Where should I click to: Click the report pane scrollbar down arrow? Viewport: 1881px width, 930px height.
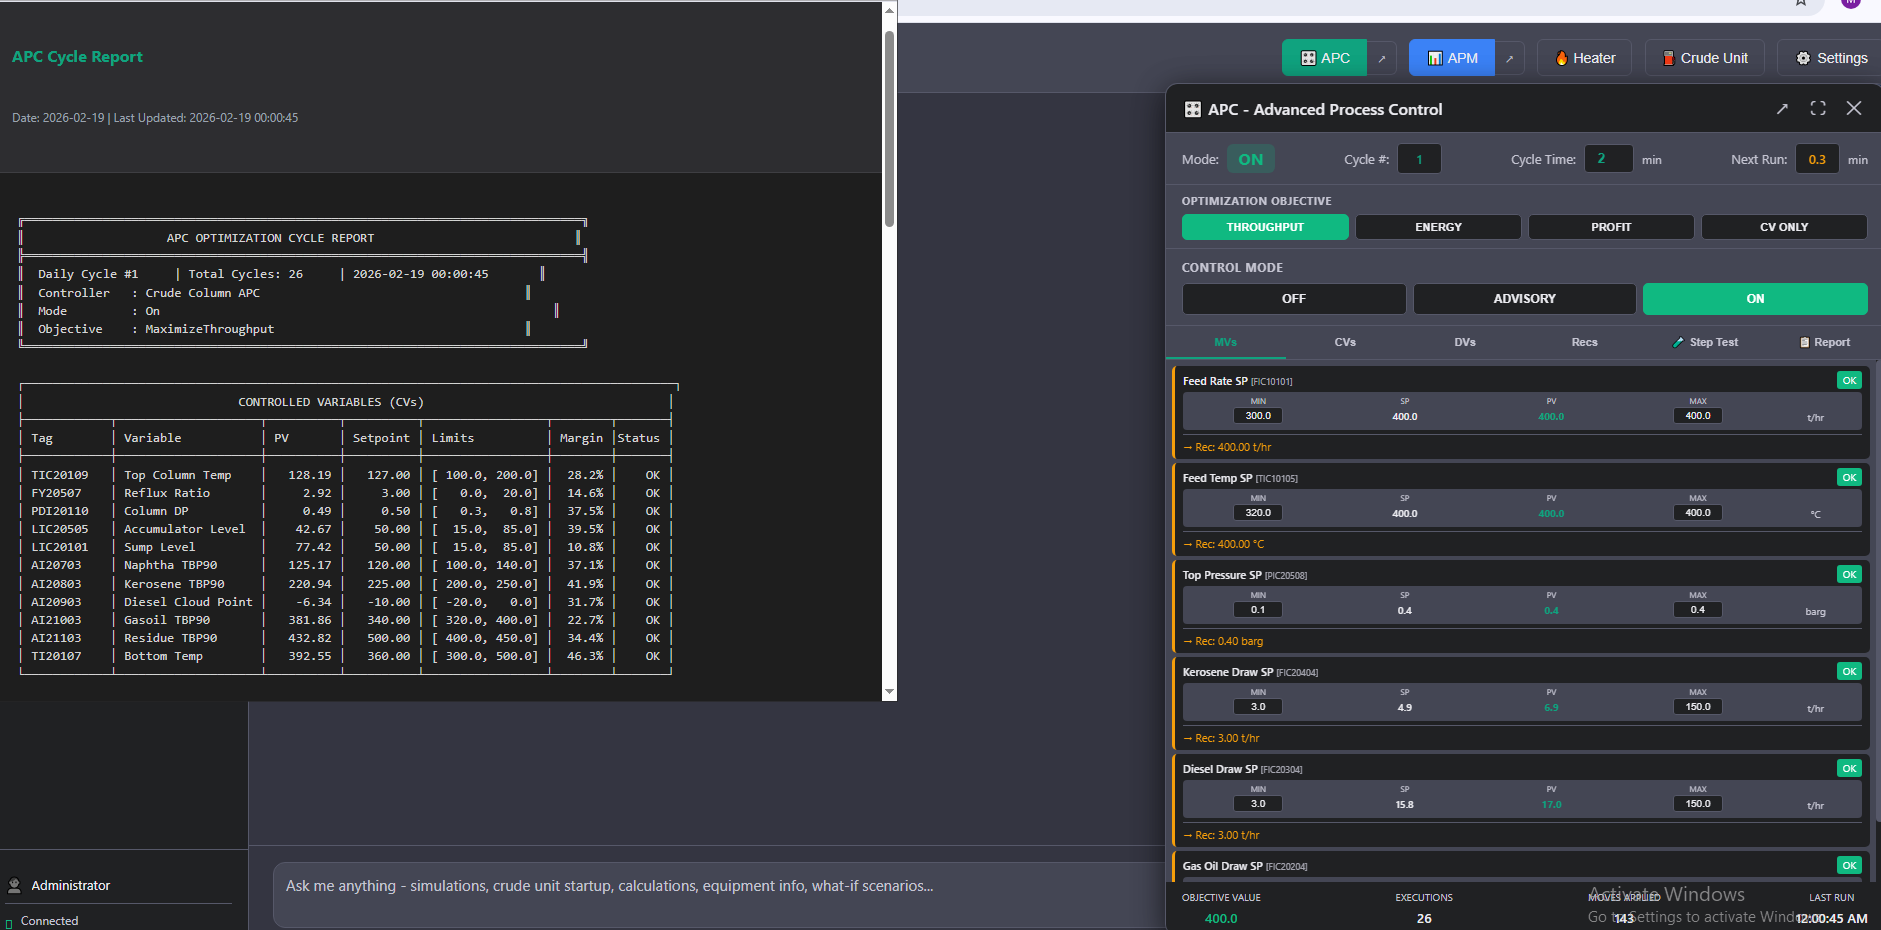(x=889, y=692)
